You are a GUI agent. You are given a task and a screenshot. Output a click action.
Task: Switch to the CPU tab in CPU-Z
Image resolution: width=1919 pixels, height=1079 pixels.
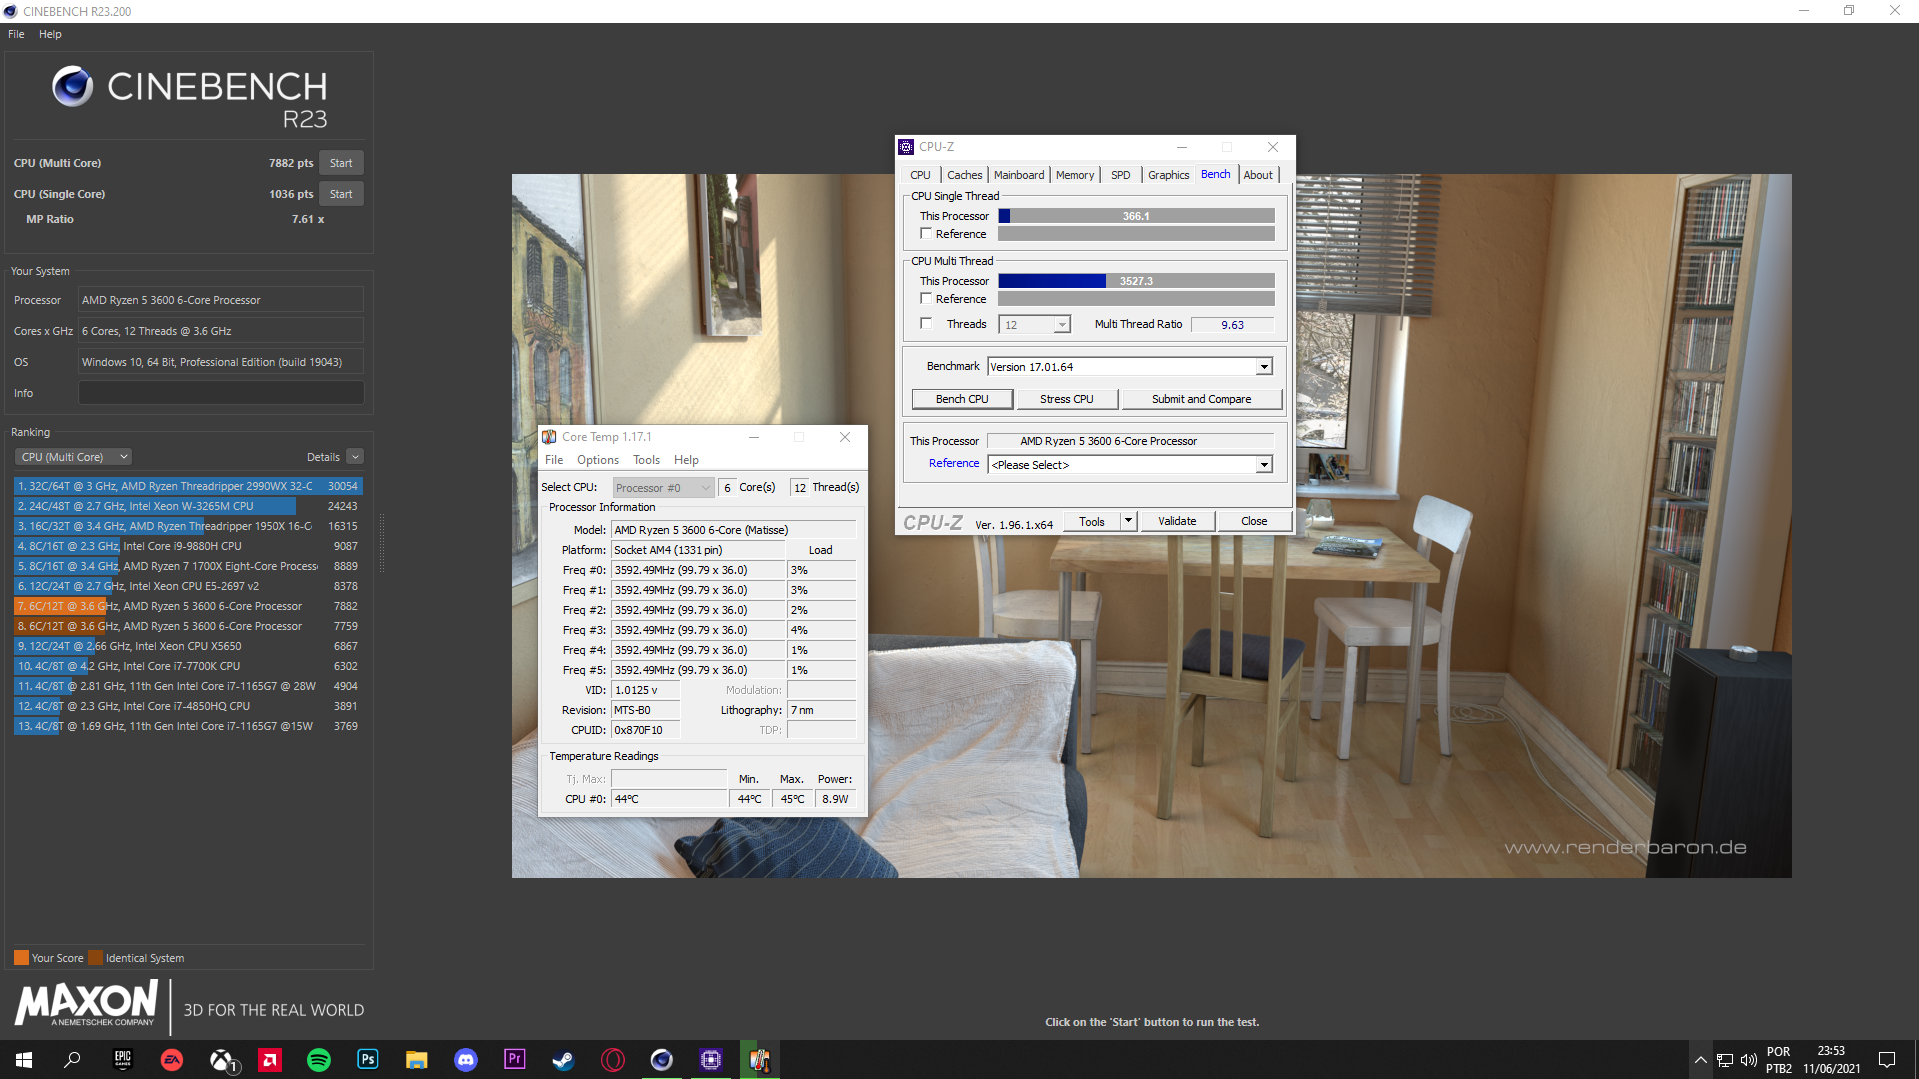[920, 175]
